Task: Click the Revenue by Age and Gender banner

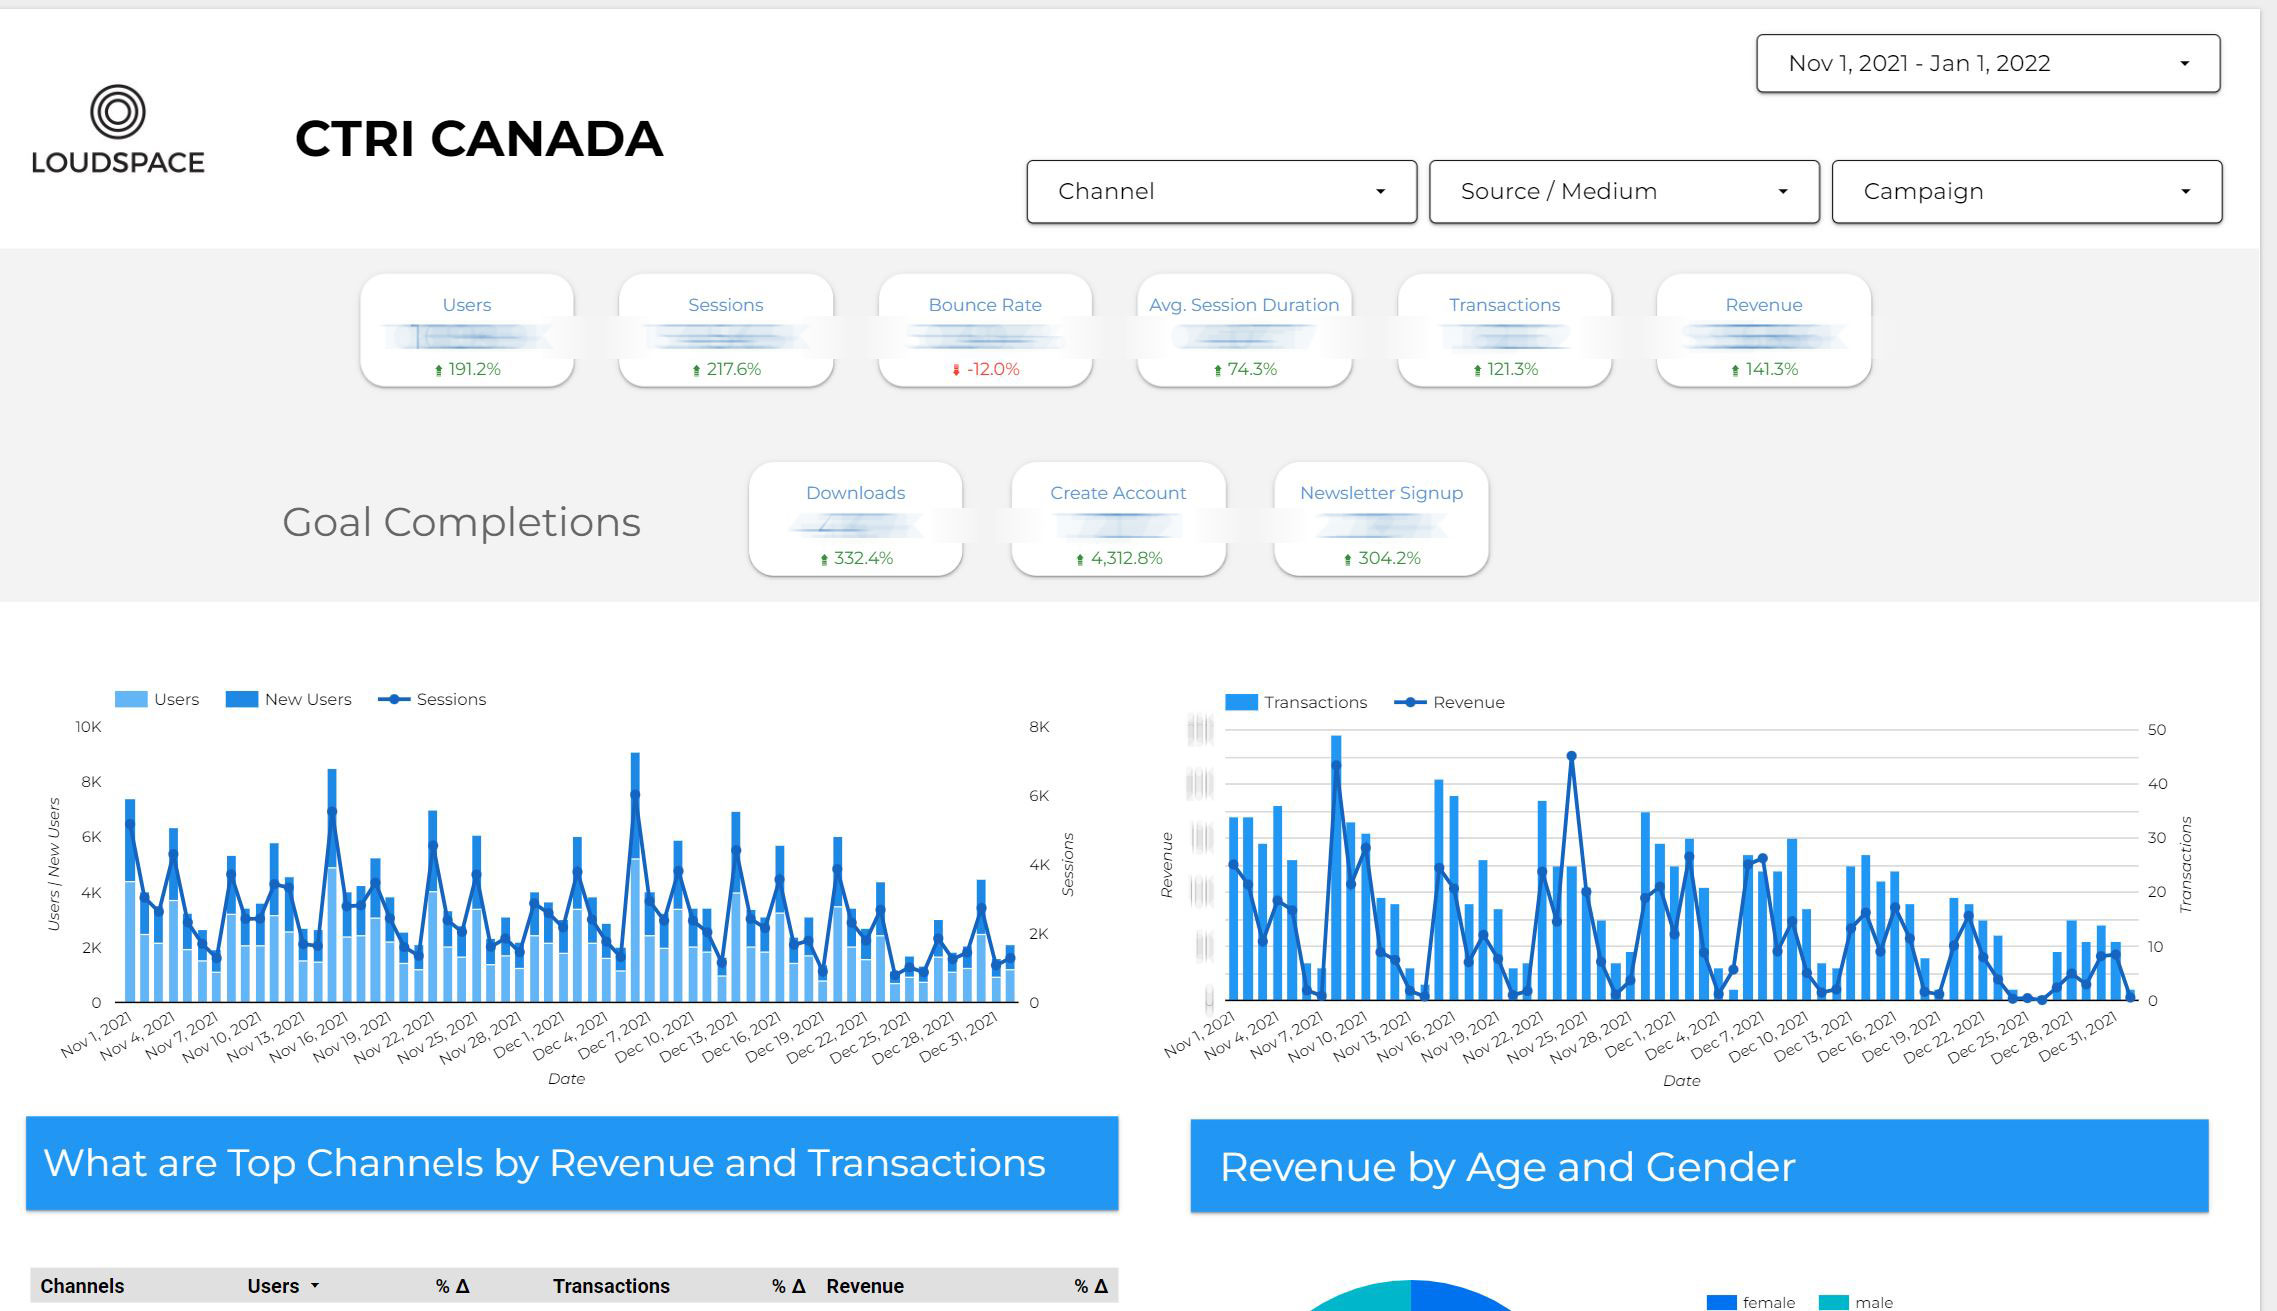Action: coord(1699,1166)
